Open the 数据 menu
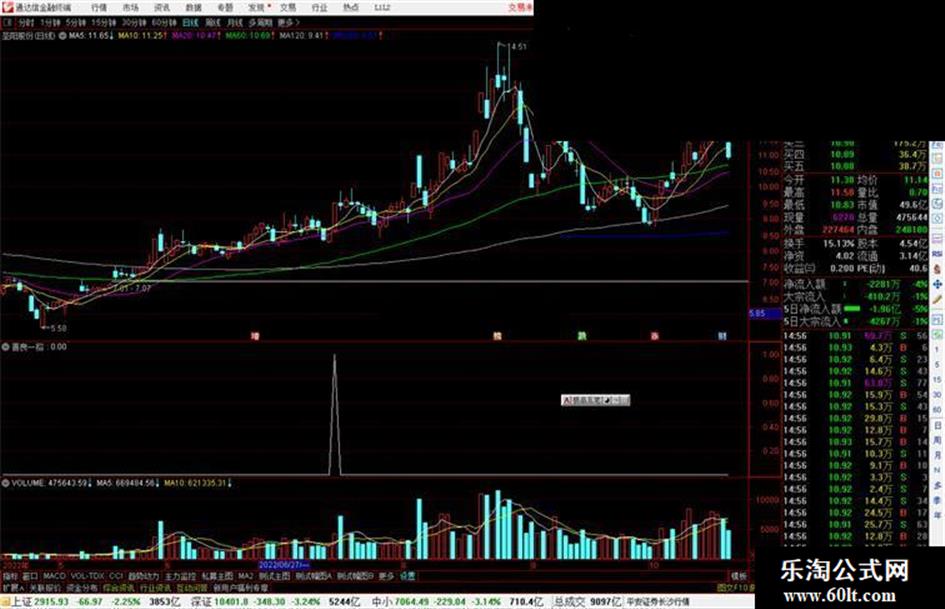Image resolution: width=945 pixels, height=609 pixels. pos(193,8)
